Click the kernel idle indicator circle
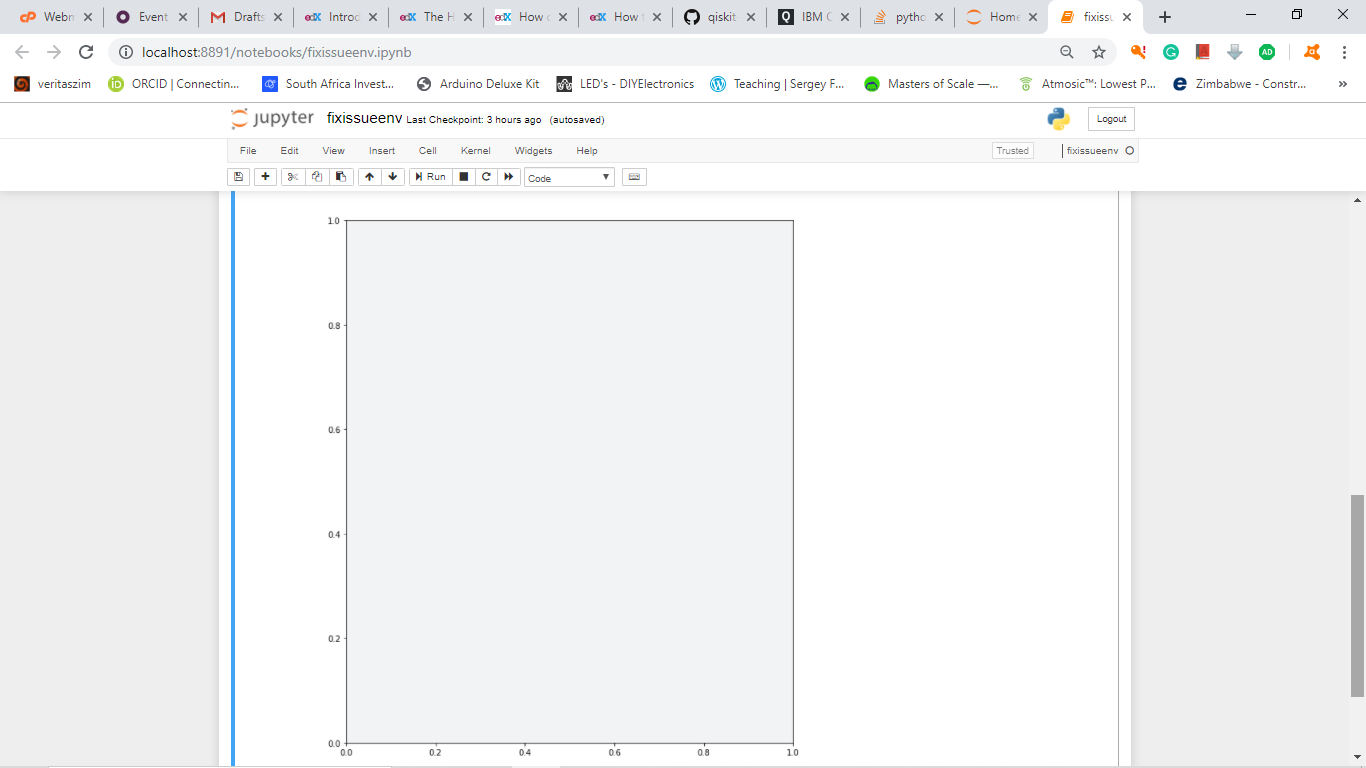 click(x=1130, y=150)
